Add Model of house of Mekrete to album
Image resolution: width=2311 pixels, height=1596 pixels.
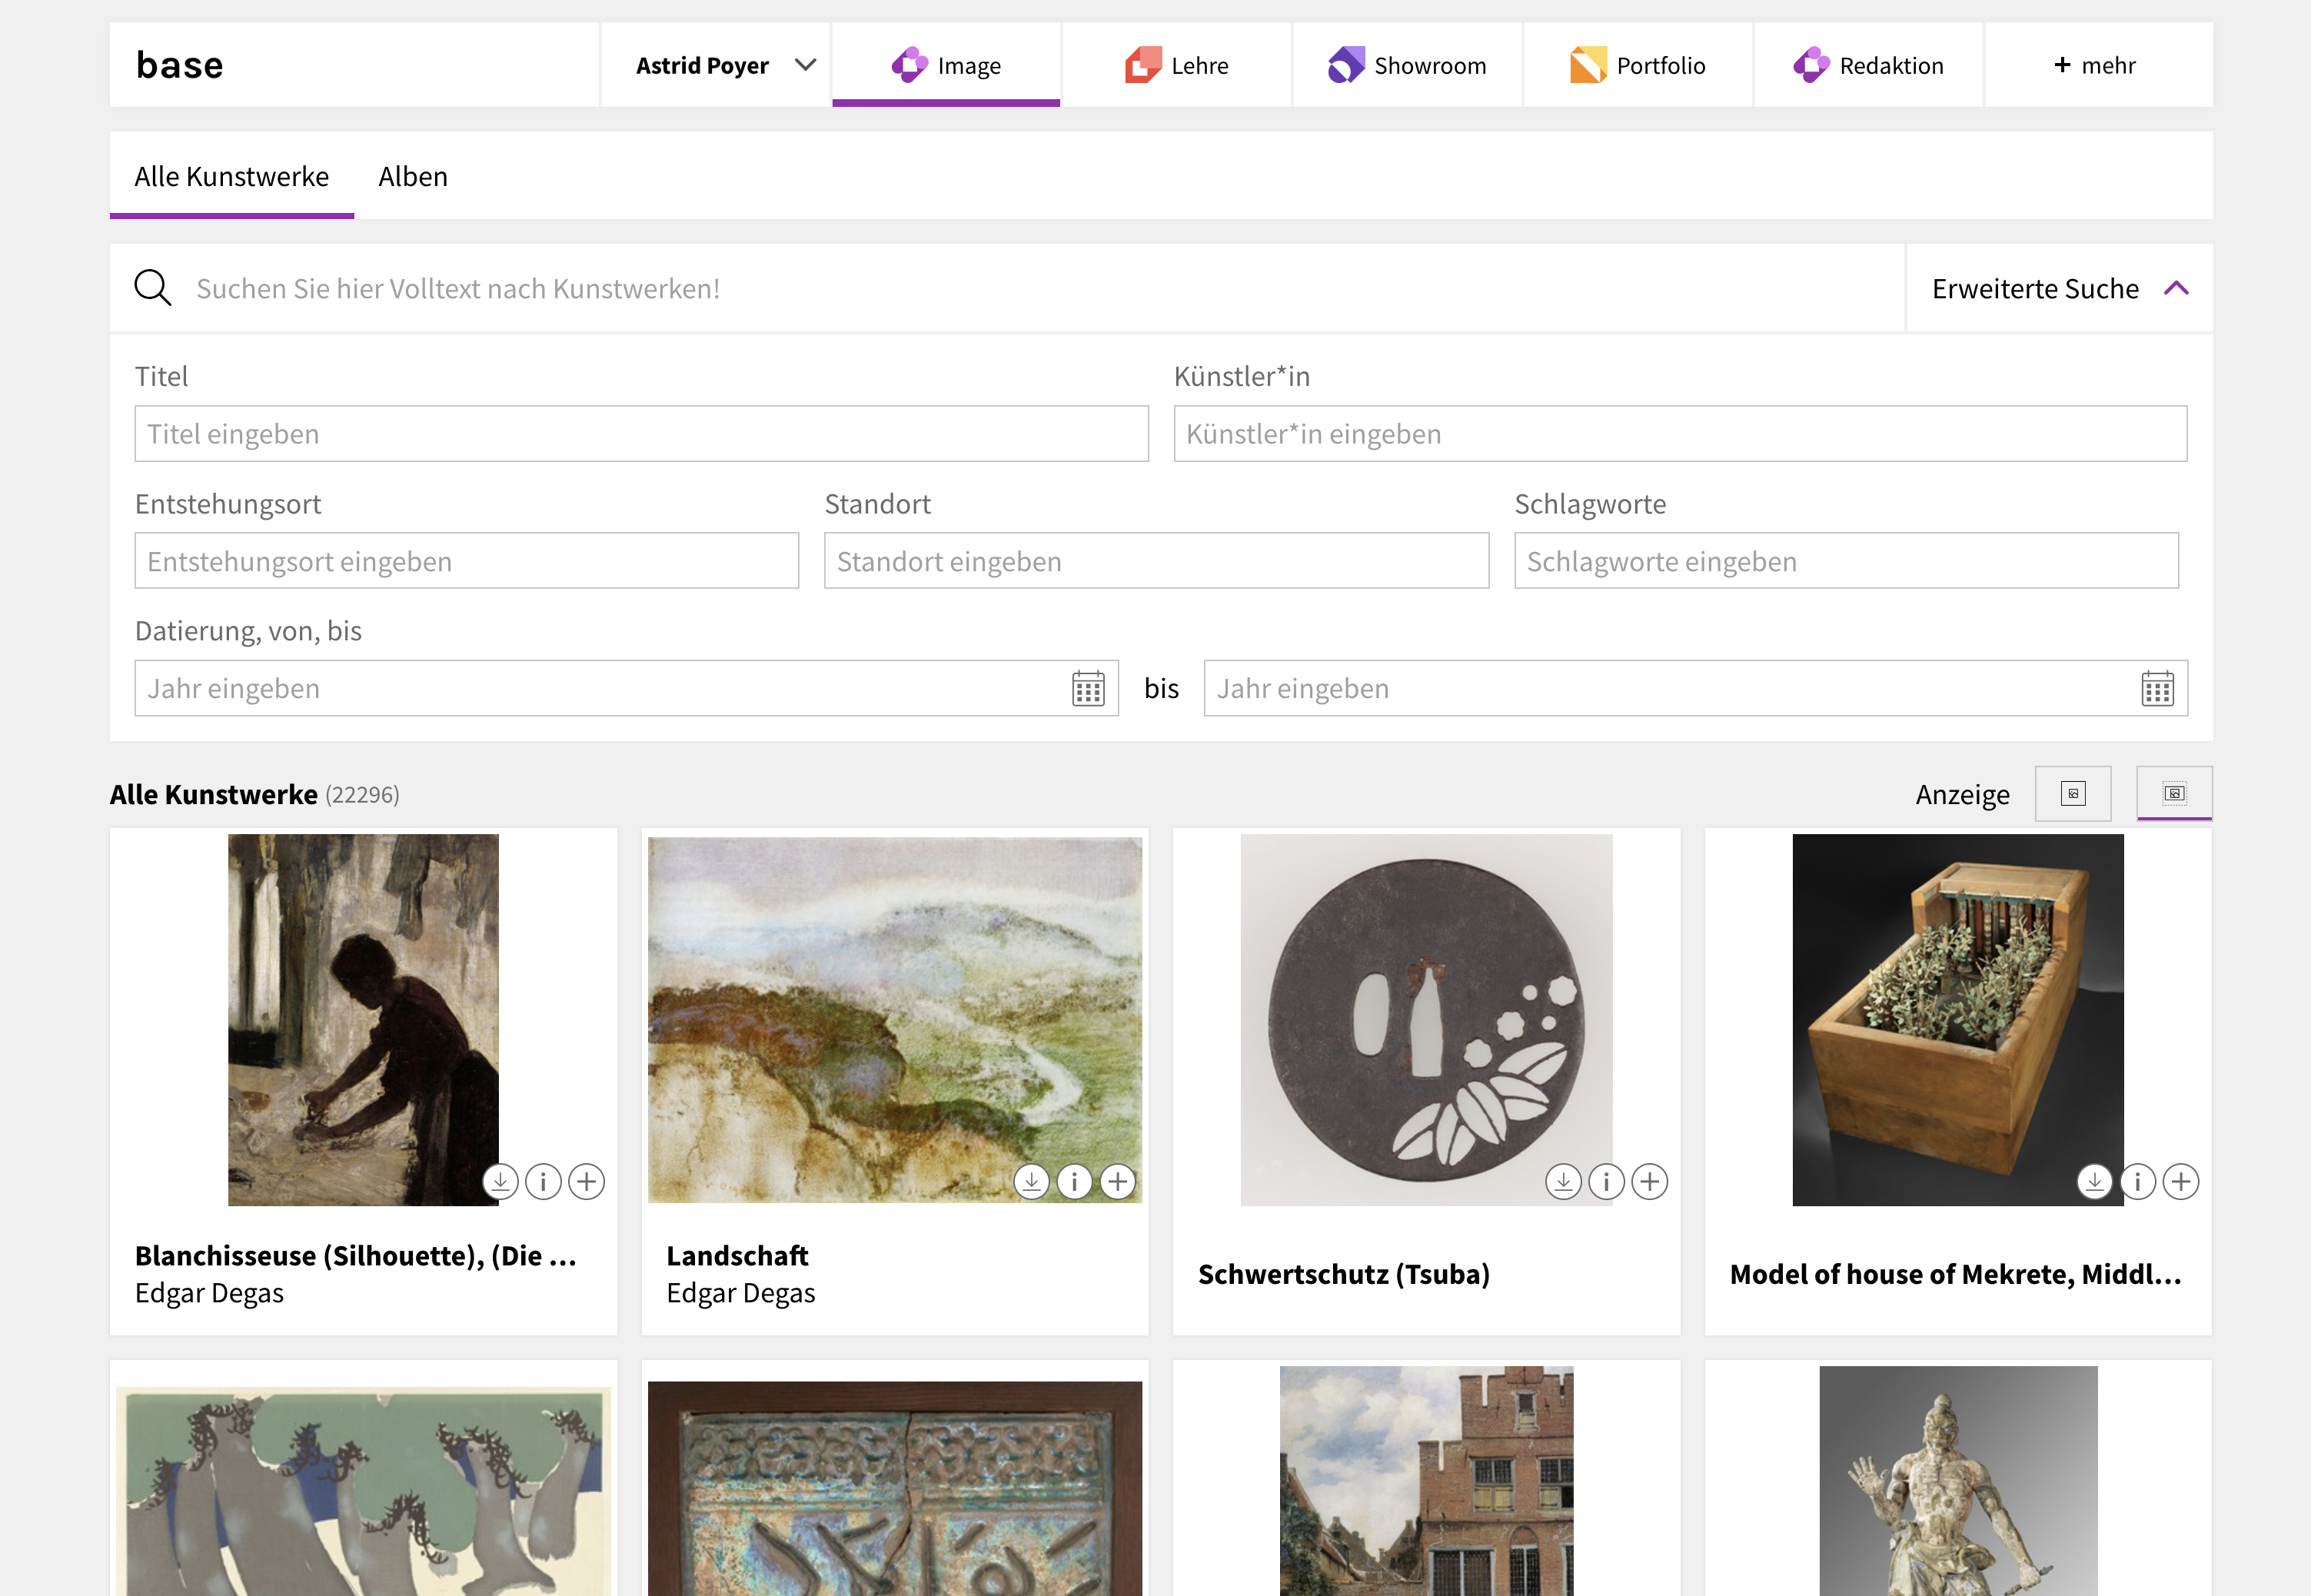pos(2181,1181)
